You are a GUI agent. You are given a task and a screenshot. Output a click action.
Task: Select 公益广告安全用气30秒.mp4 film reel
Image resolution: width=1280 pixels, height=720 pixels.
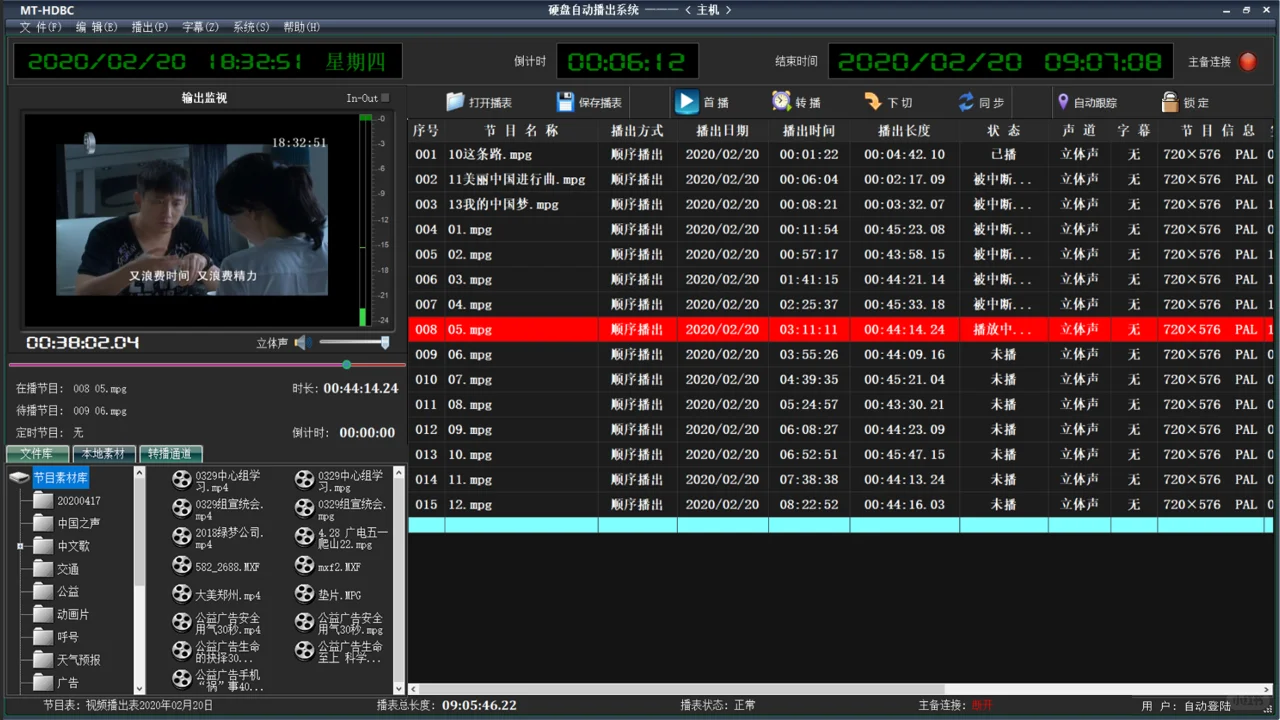(181, 623)
